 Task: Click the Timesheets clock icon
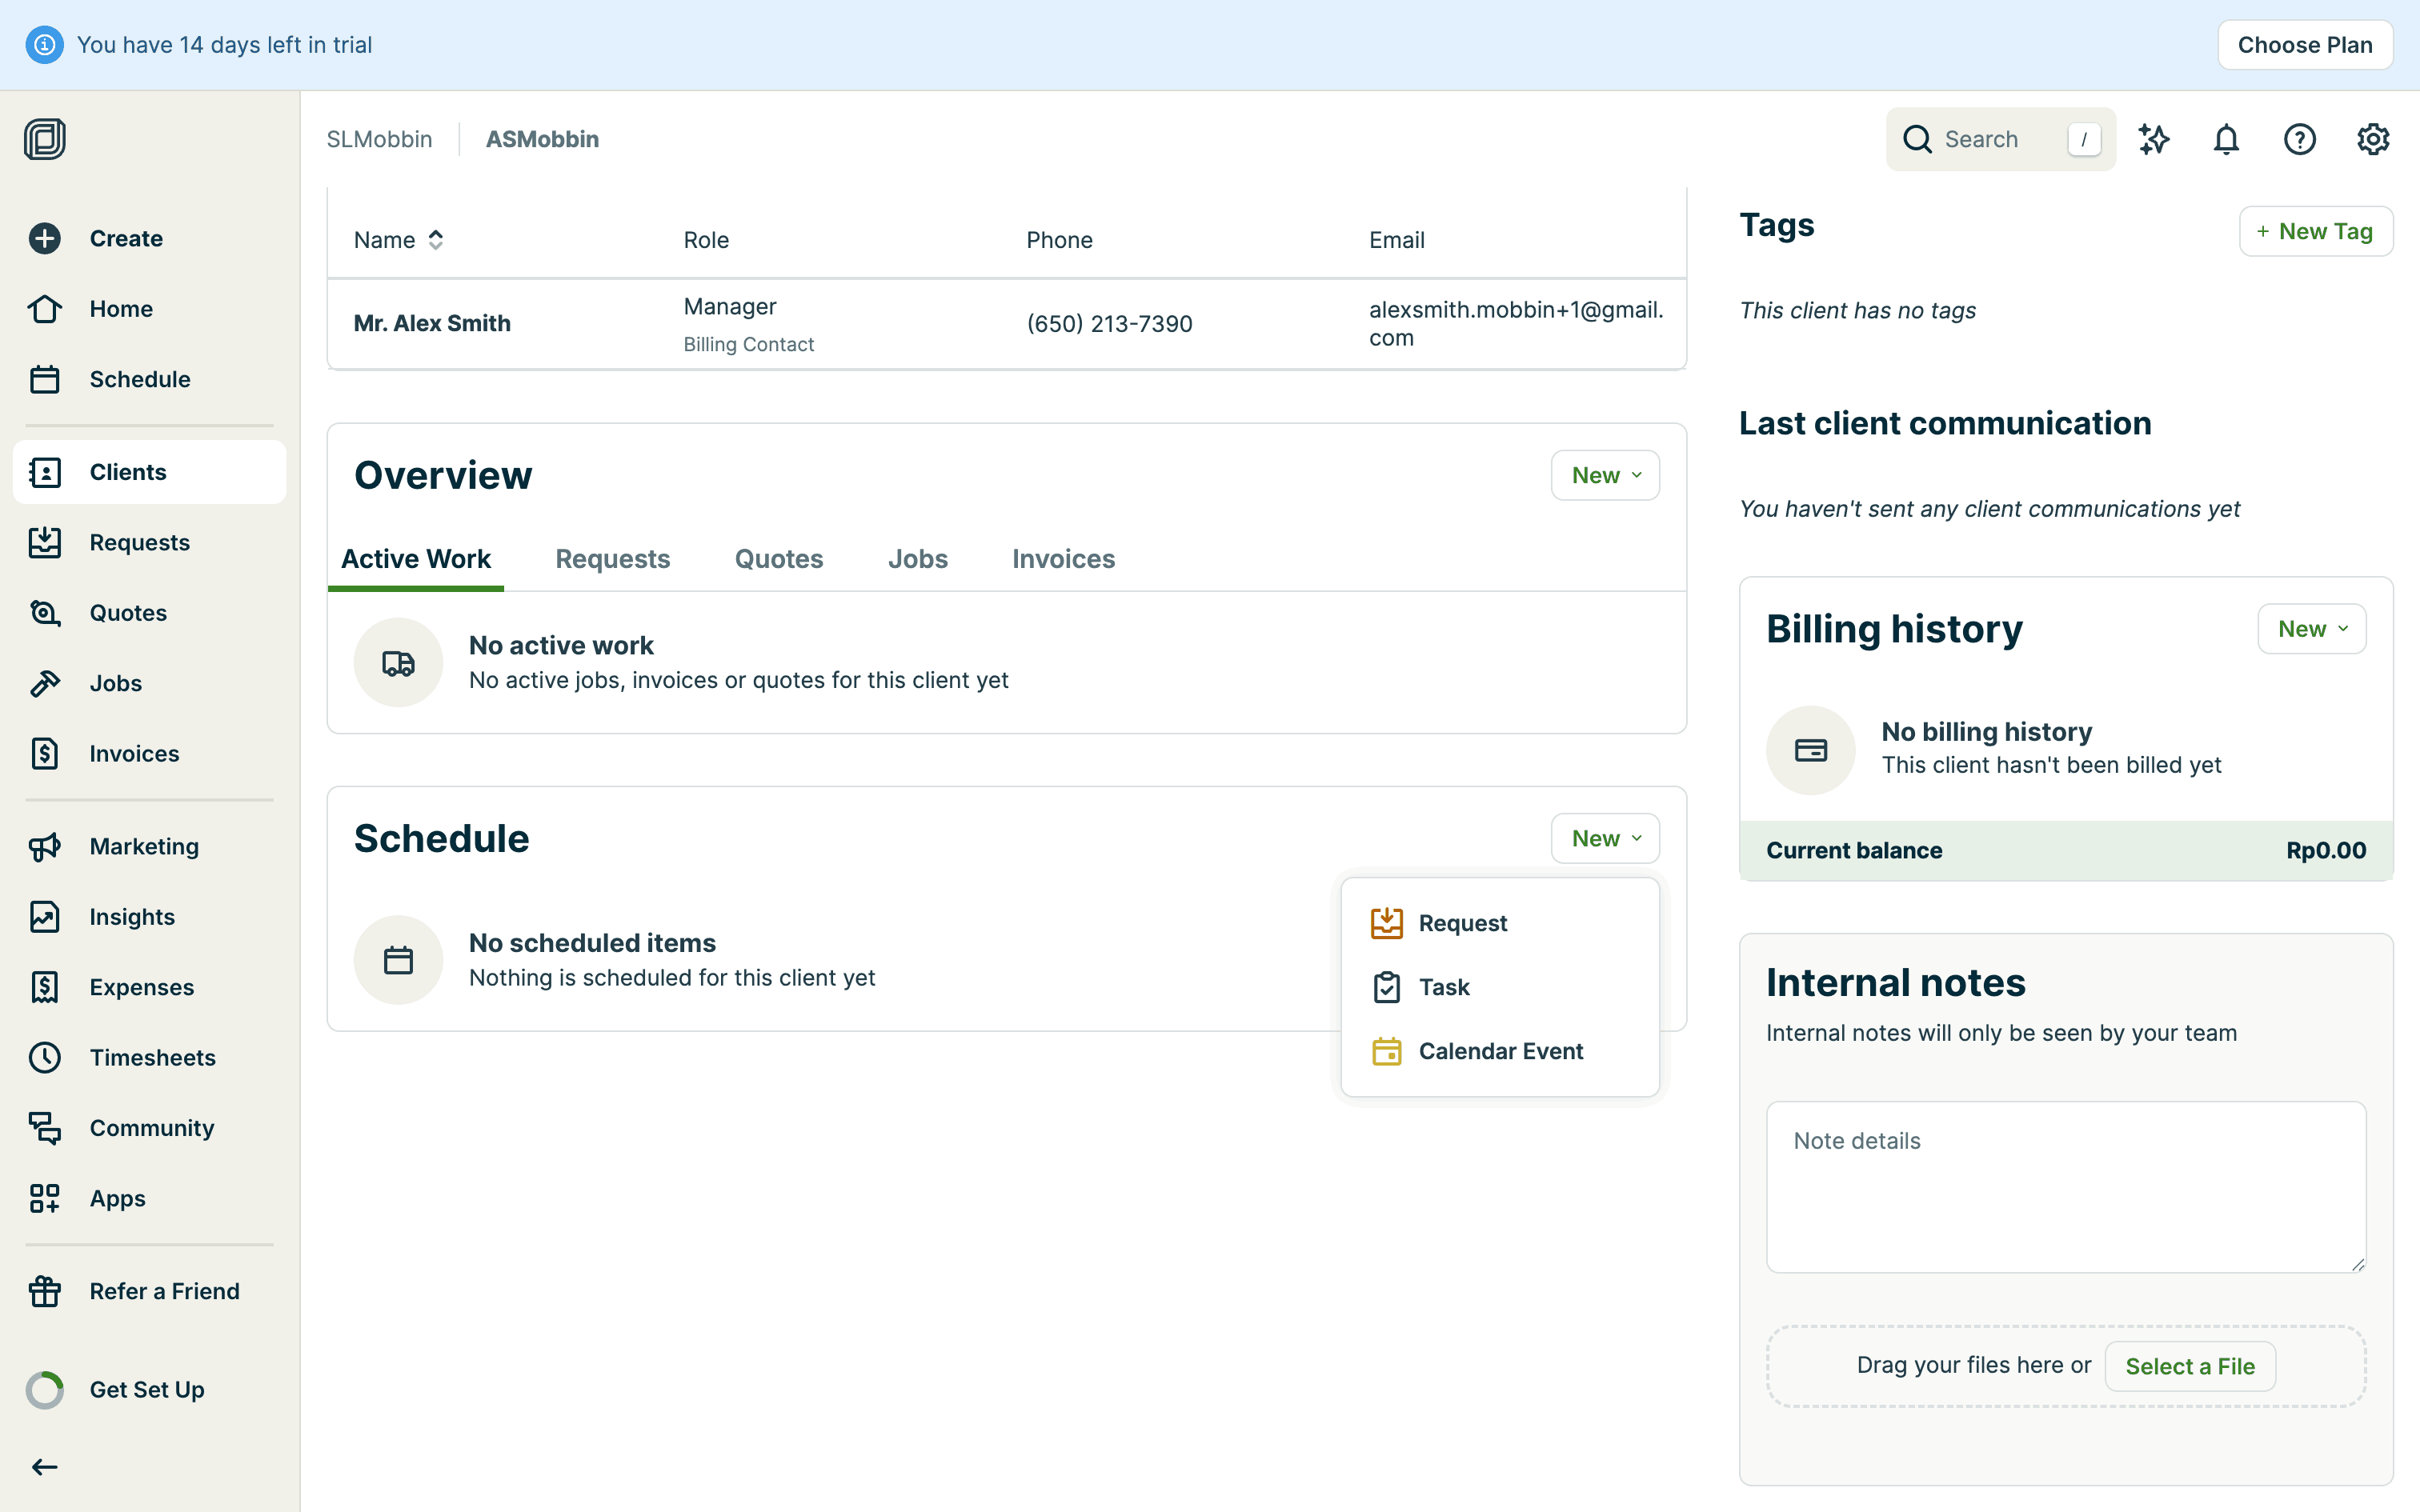45,1057
